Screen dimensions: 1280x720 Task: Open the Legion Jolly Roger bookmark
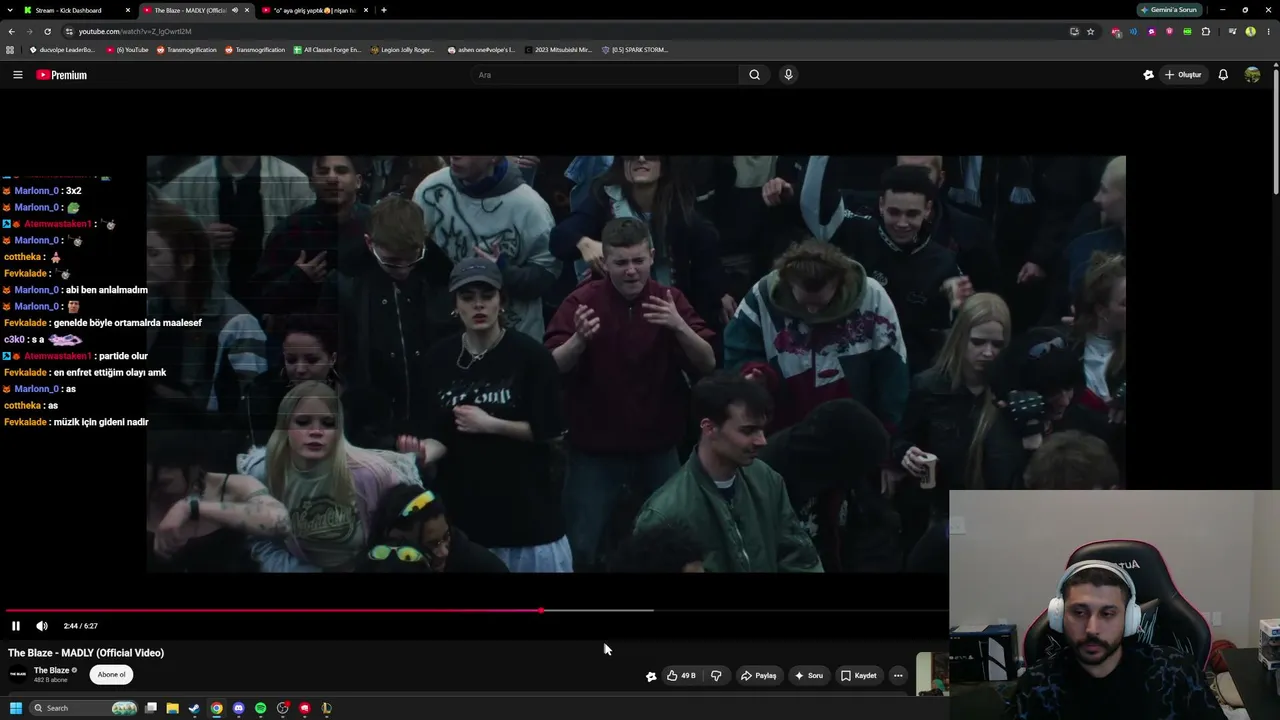(x=403, y=50)
